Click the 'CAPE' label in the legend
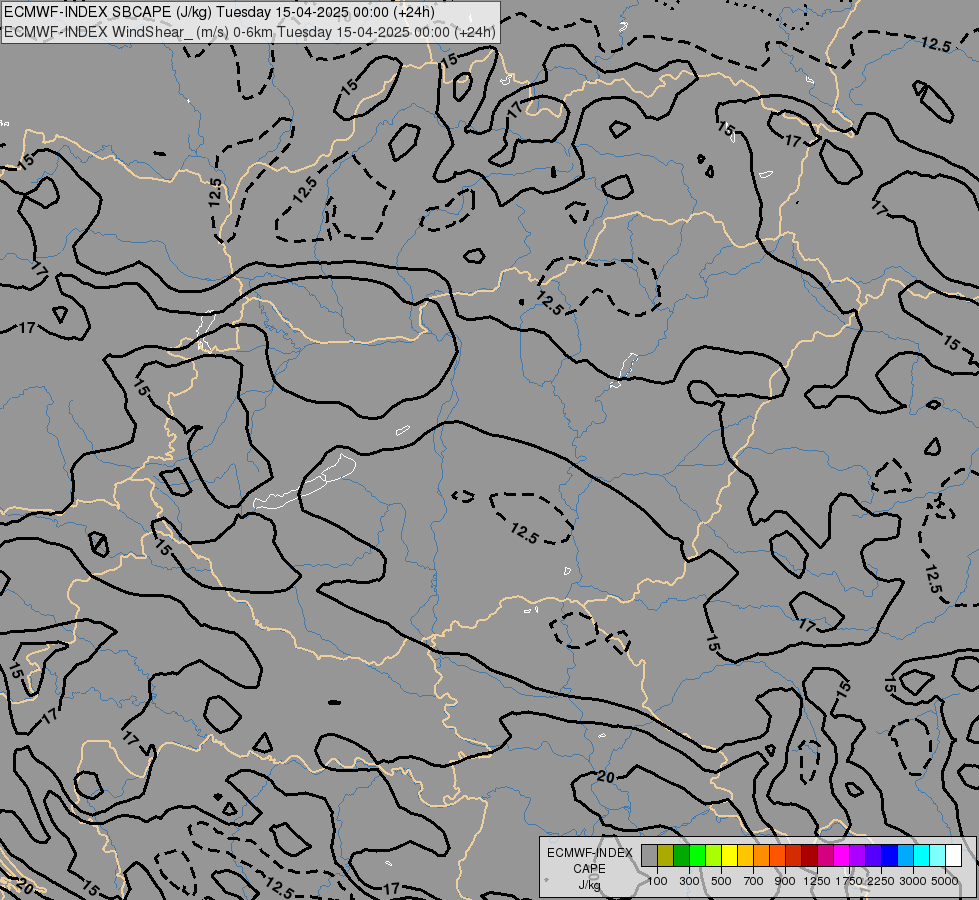This screenshot has width=979, height=900. pyautogui.click(x=589, y=869)
